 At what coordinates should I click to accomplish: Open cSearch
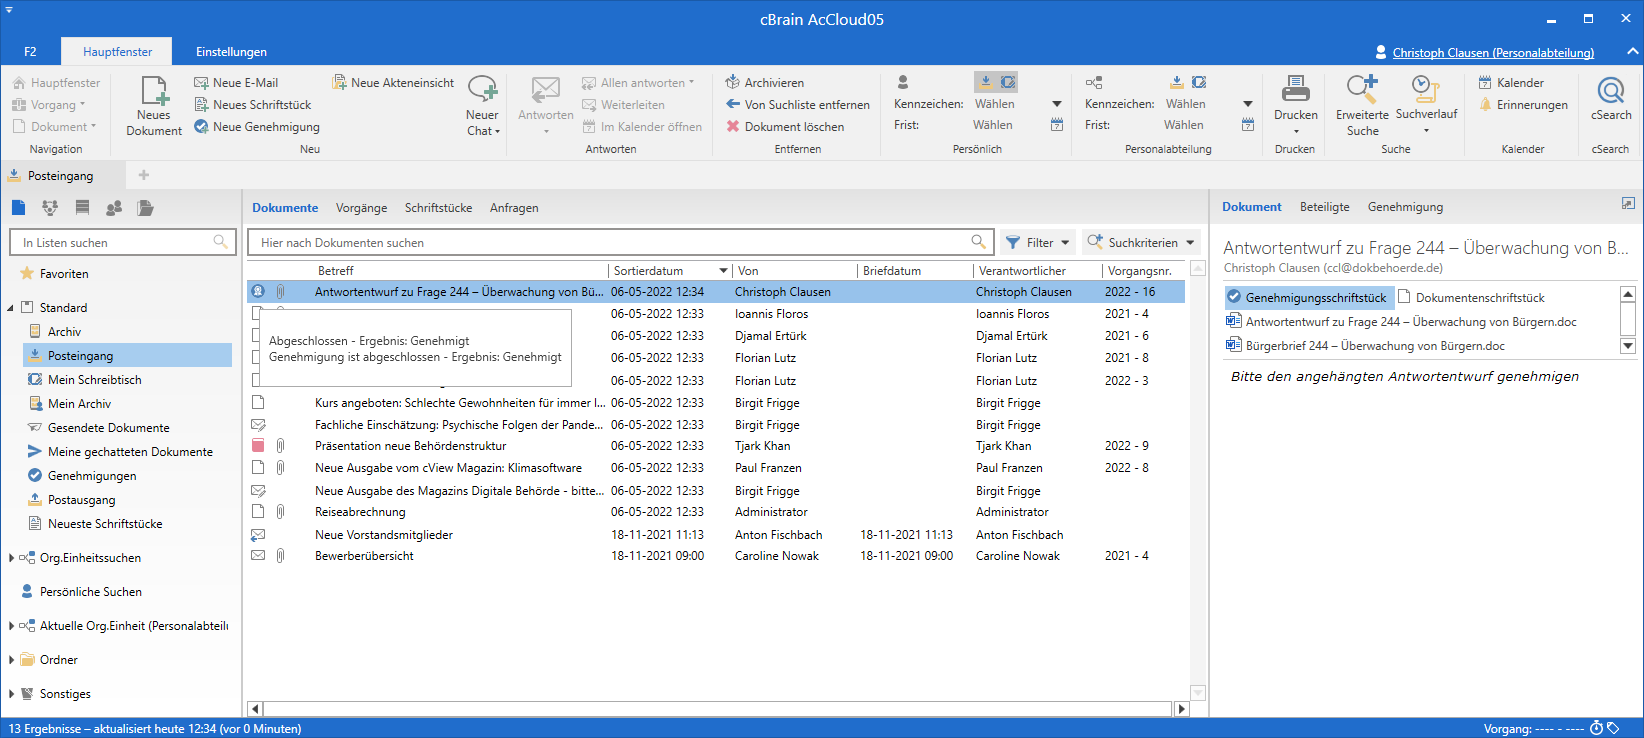pos(1611,99)
